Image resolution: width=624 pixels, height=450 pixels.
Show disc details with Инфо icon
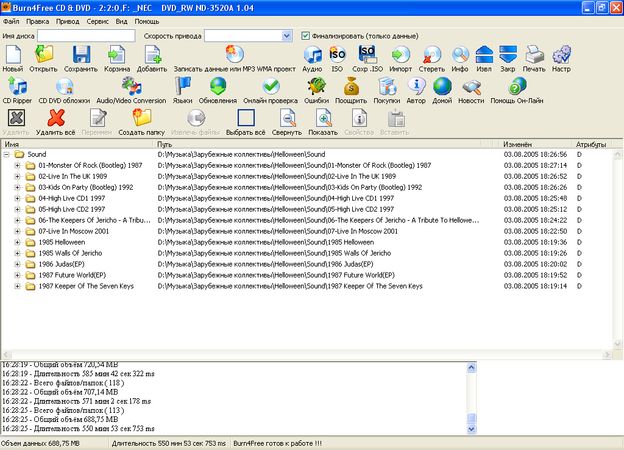pos(460,55)
